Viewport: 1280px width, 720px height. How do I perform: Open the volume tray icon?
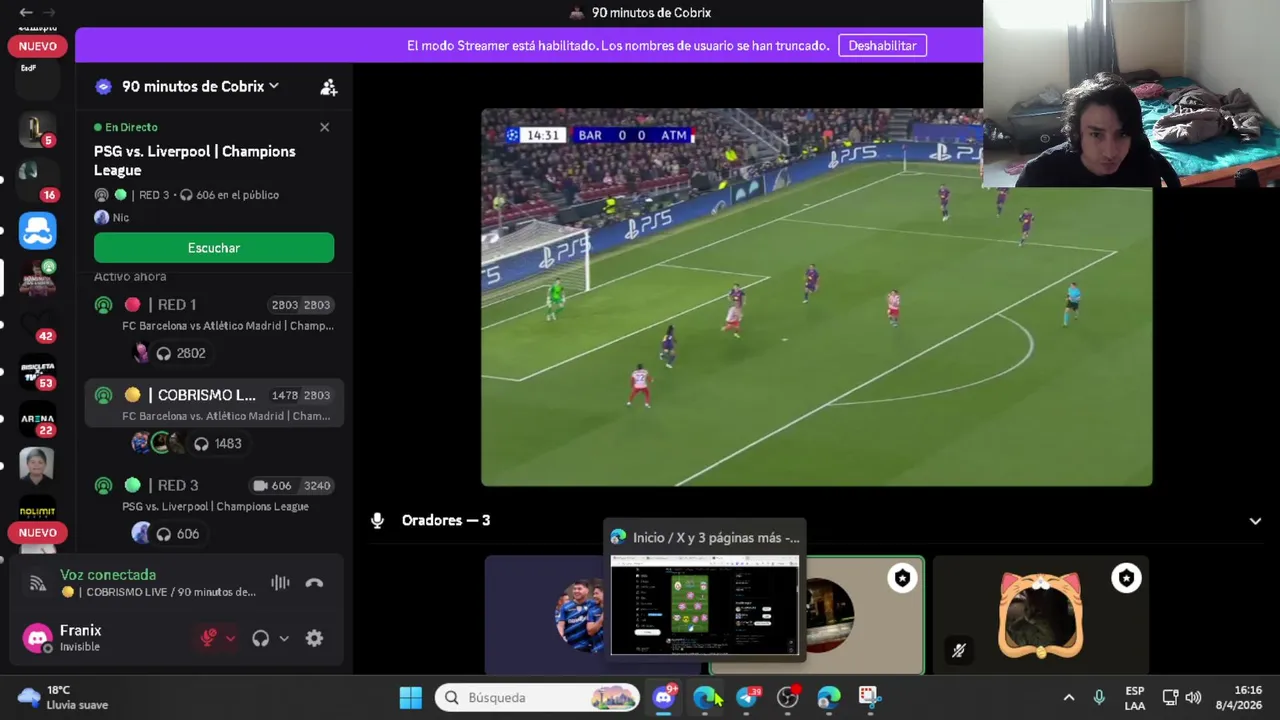point(1193,697)
